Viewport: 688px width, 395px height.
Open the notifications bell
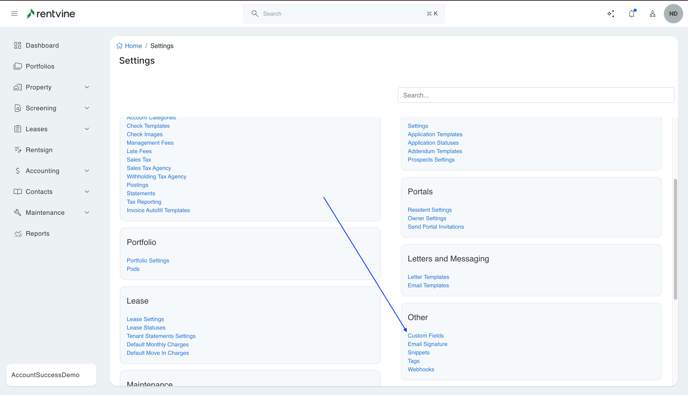pos(632,14)
